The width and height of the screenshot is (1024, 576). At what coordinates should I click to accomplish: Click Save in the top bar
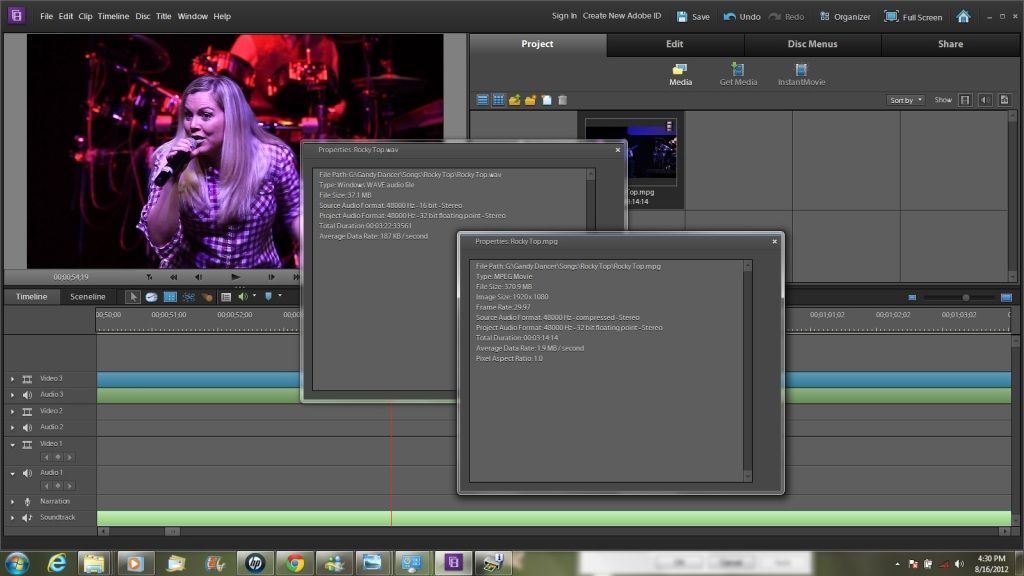693,17
